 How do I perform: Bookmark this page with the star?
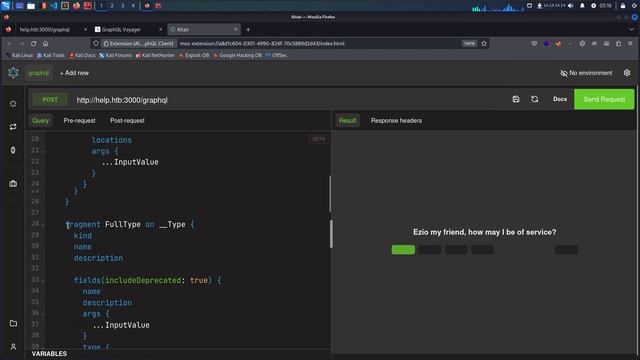tap(484, 43)
